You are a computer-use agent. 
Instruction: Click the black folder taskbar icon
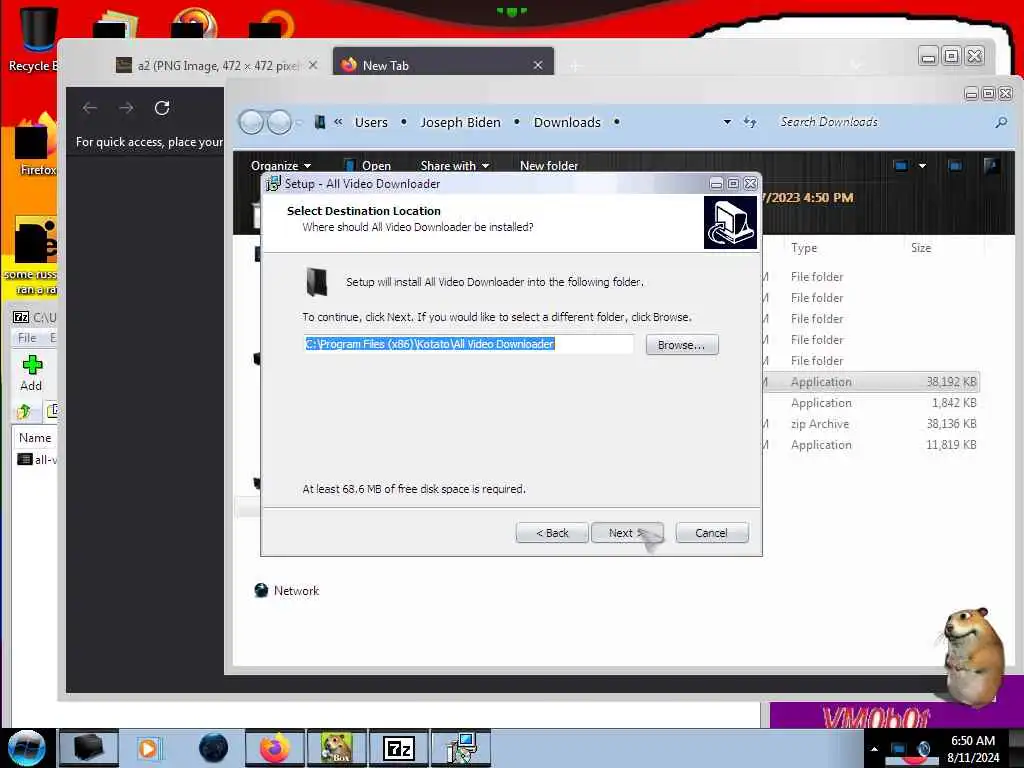point(89,748)
